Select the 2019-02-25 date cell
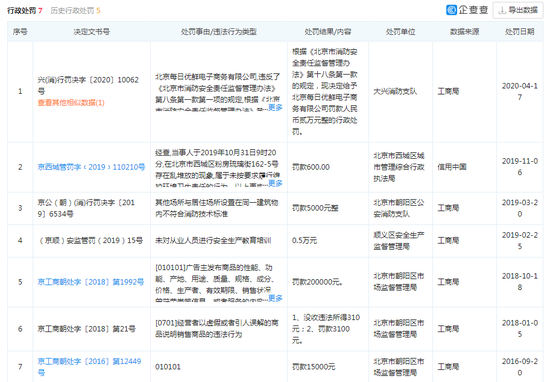Image resolution: width=550 pixels, height=382 pixels. (519, 241)
